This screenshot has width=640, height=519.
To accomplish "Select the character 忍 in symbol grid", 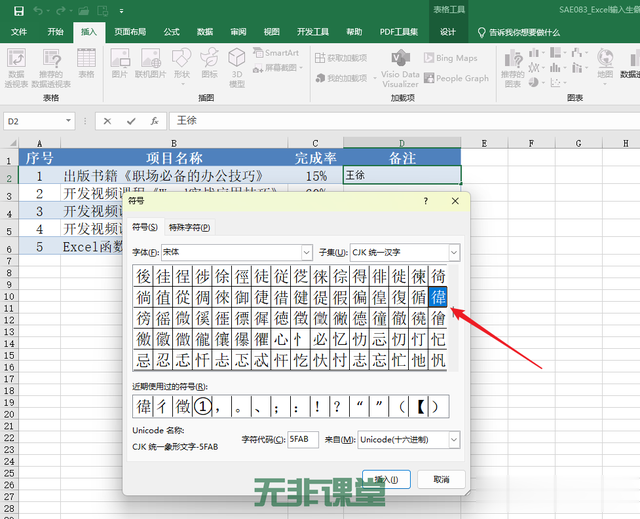I will (x=163, y=360).
